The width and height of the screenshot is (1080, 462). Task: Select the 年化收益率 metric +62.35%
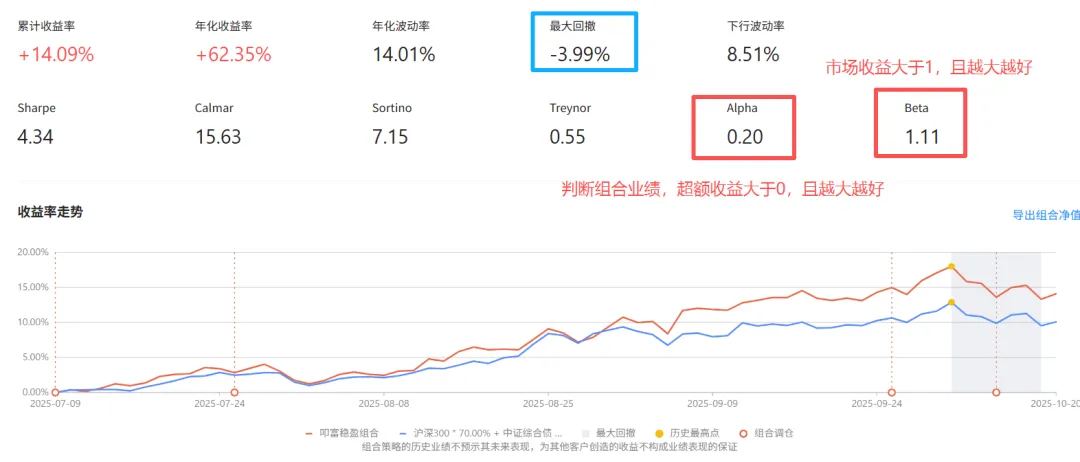(233, 55)
